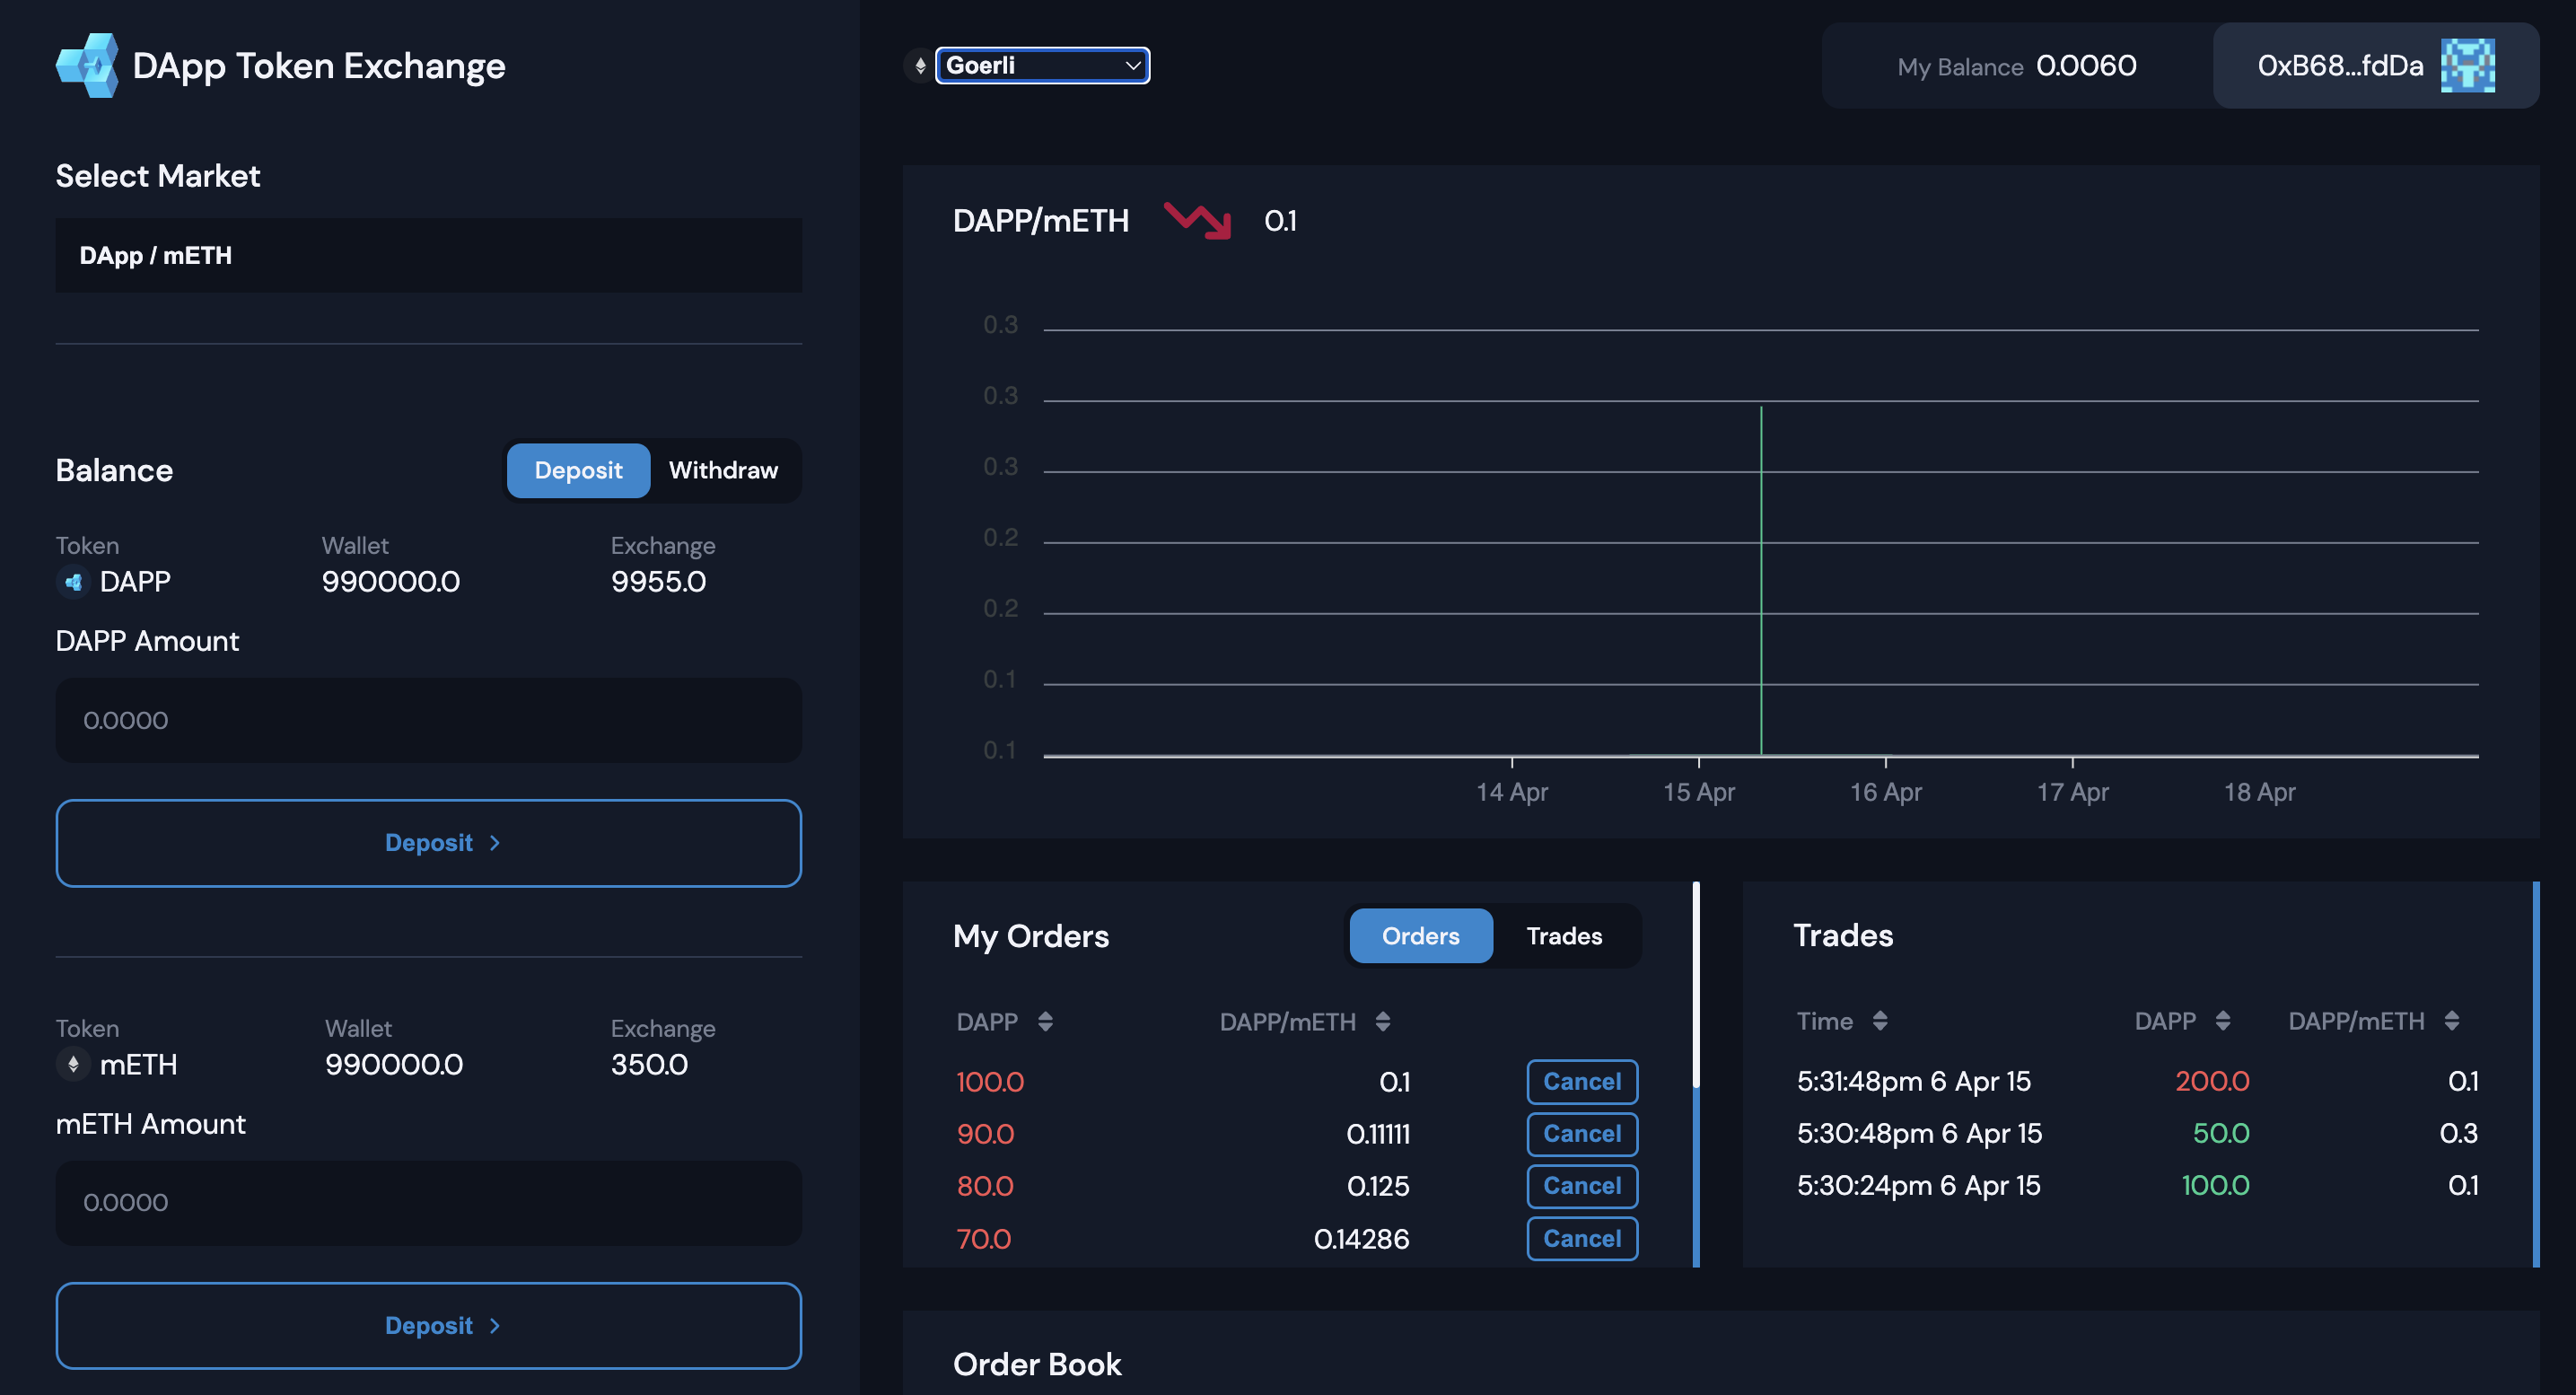Click the Deposit button under DAPP Amount
This screenshot has height=1395, width=2576.
[x=428, y=842]
